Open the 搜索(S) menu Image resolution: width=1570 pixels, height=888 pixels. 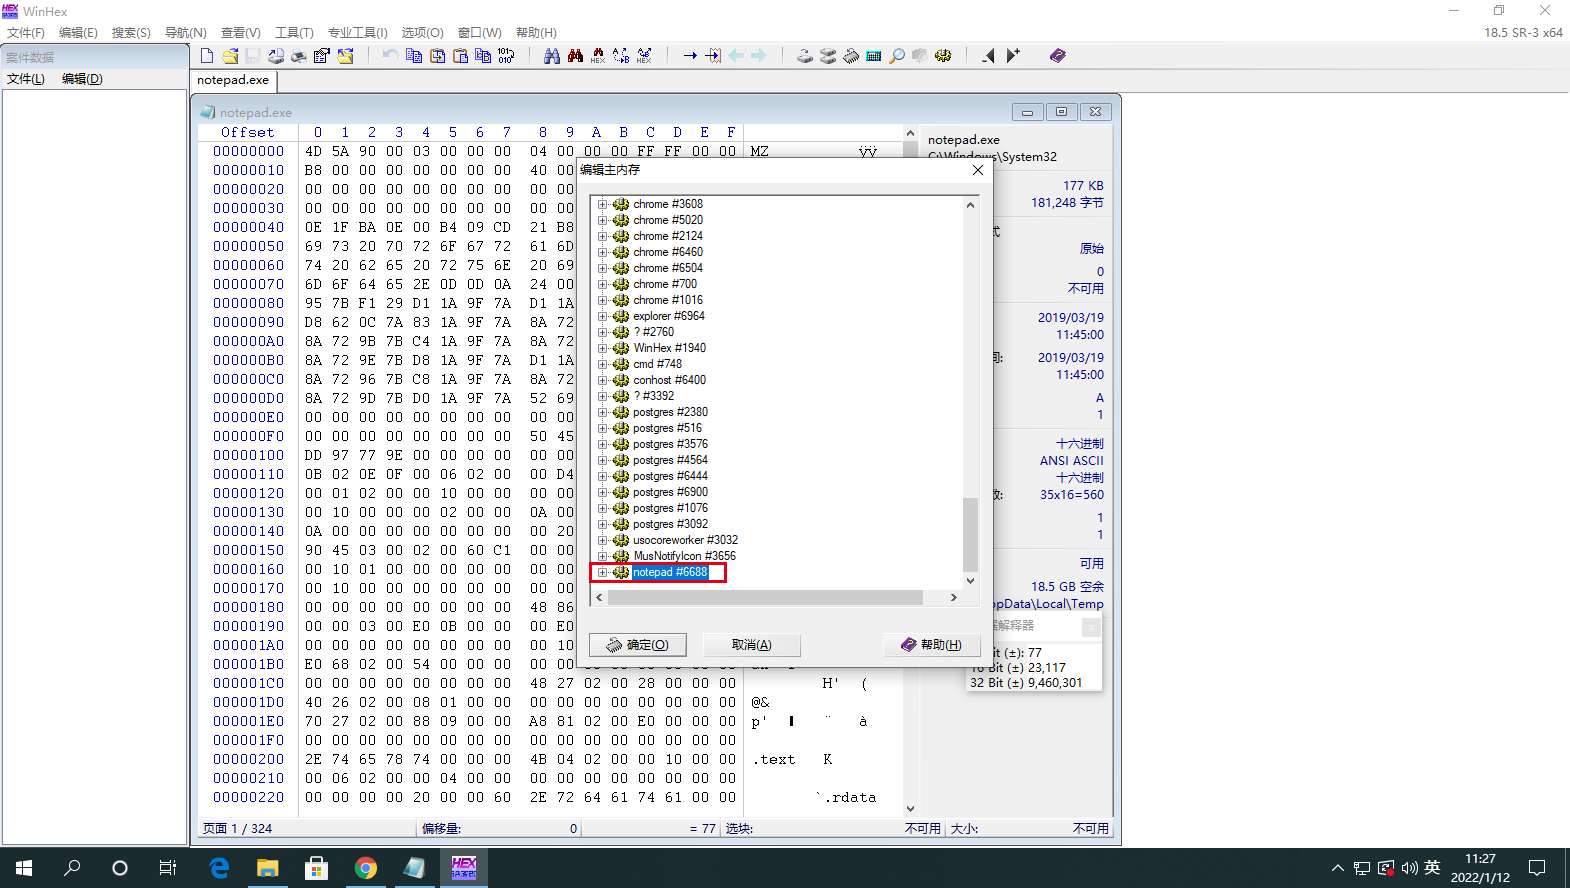[131, 33]
